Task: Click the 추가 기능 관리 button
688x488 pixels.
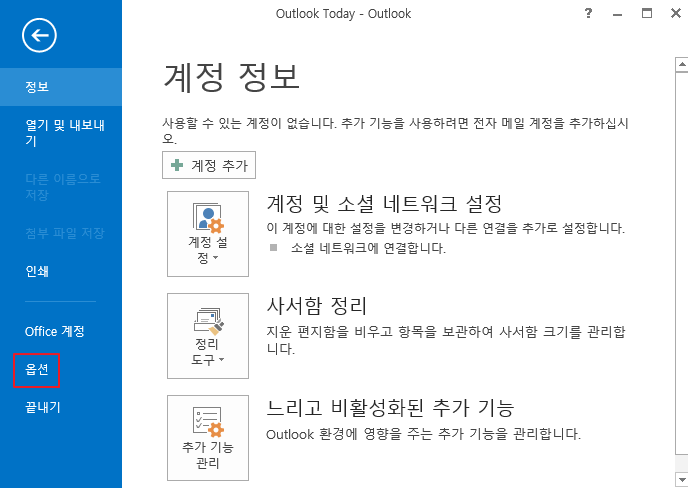Action: coord(208,438)
